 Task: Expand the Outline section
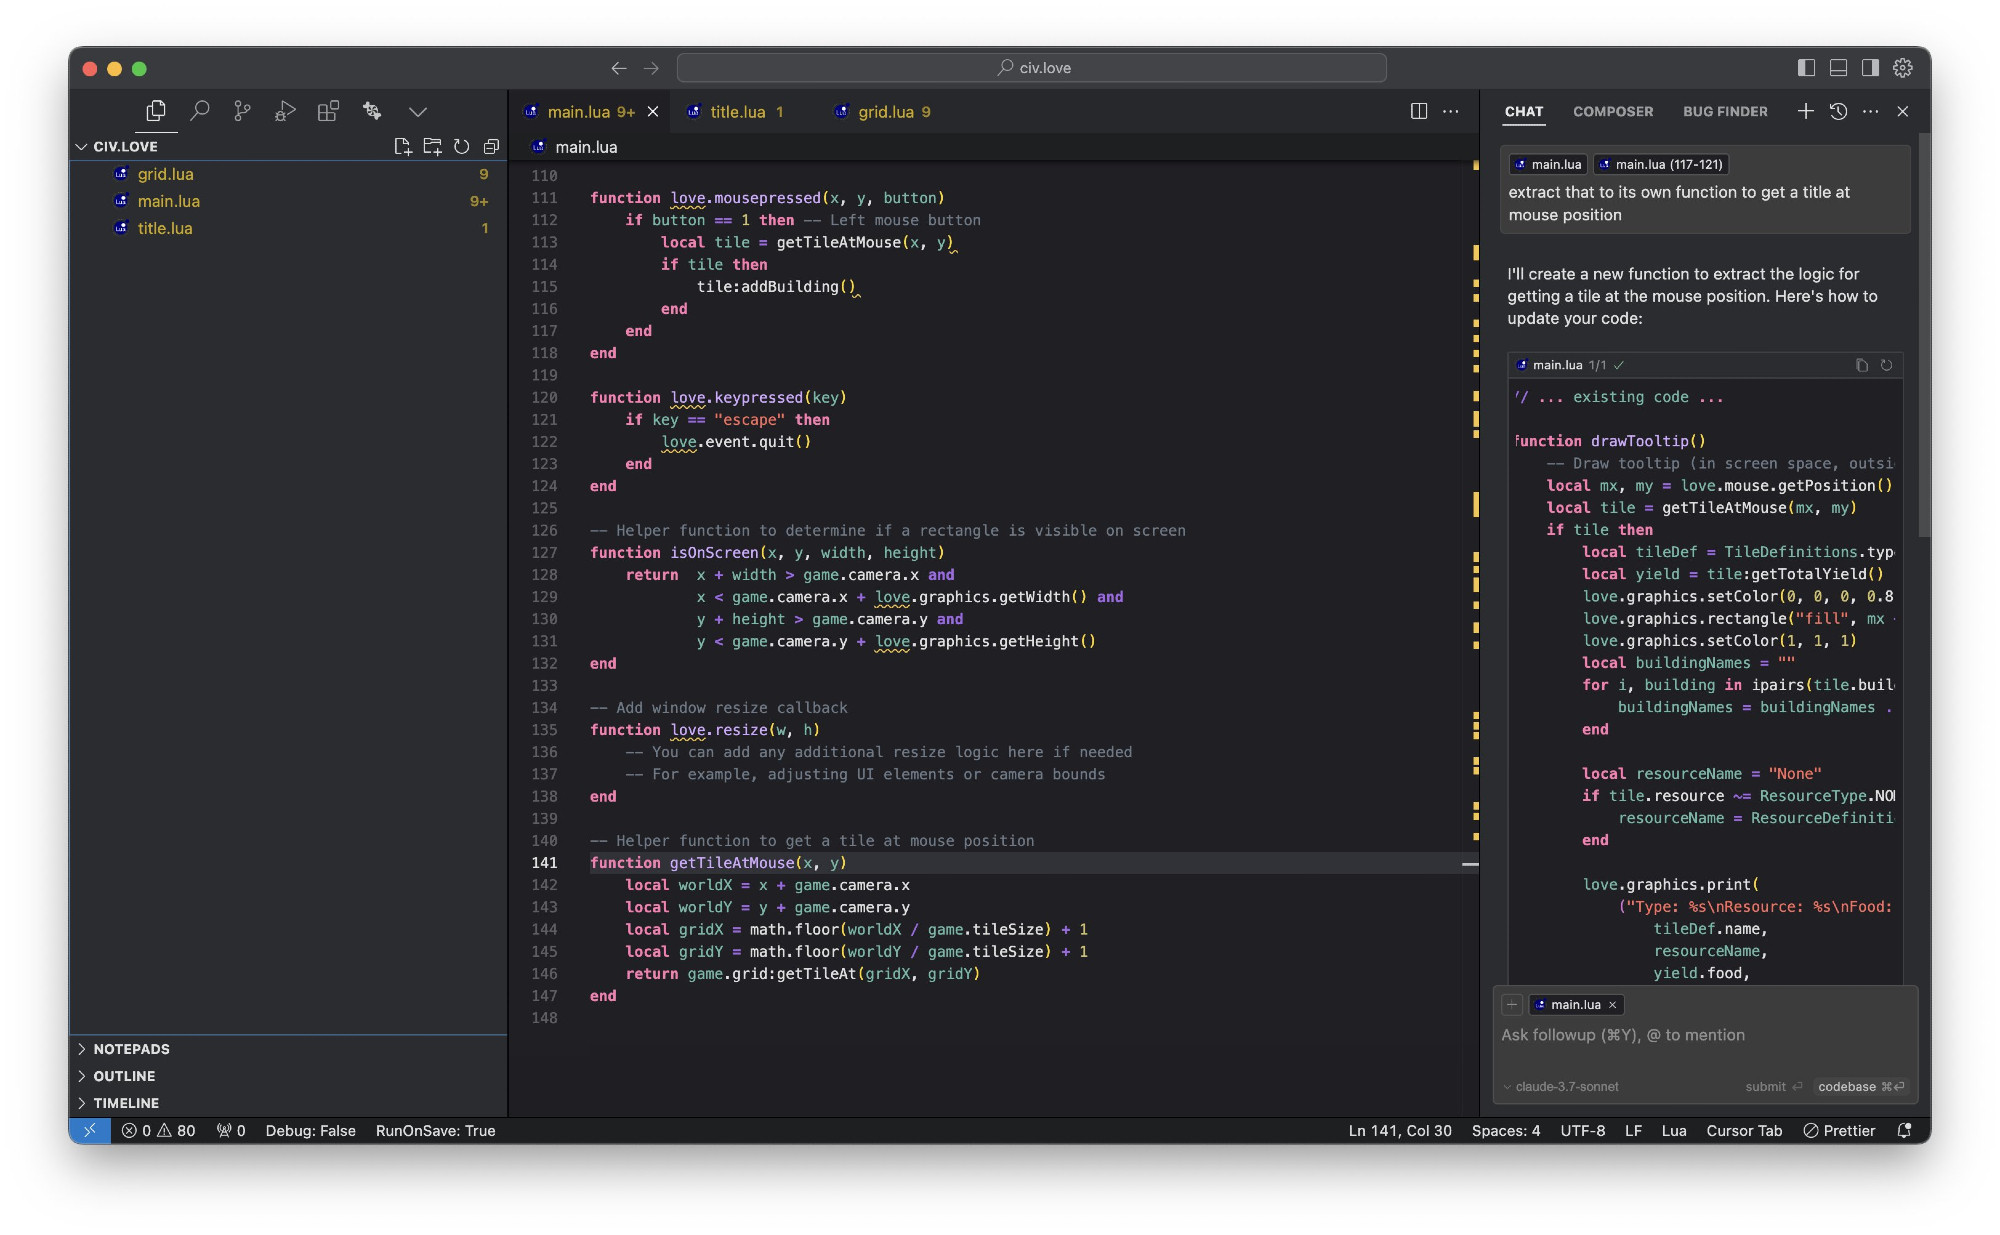coord(124,1076)
